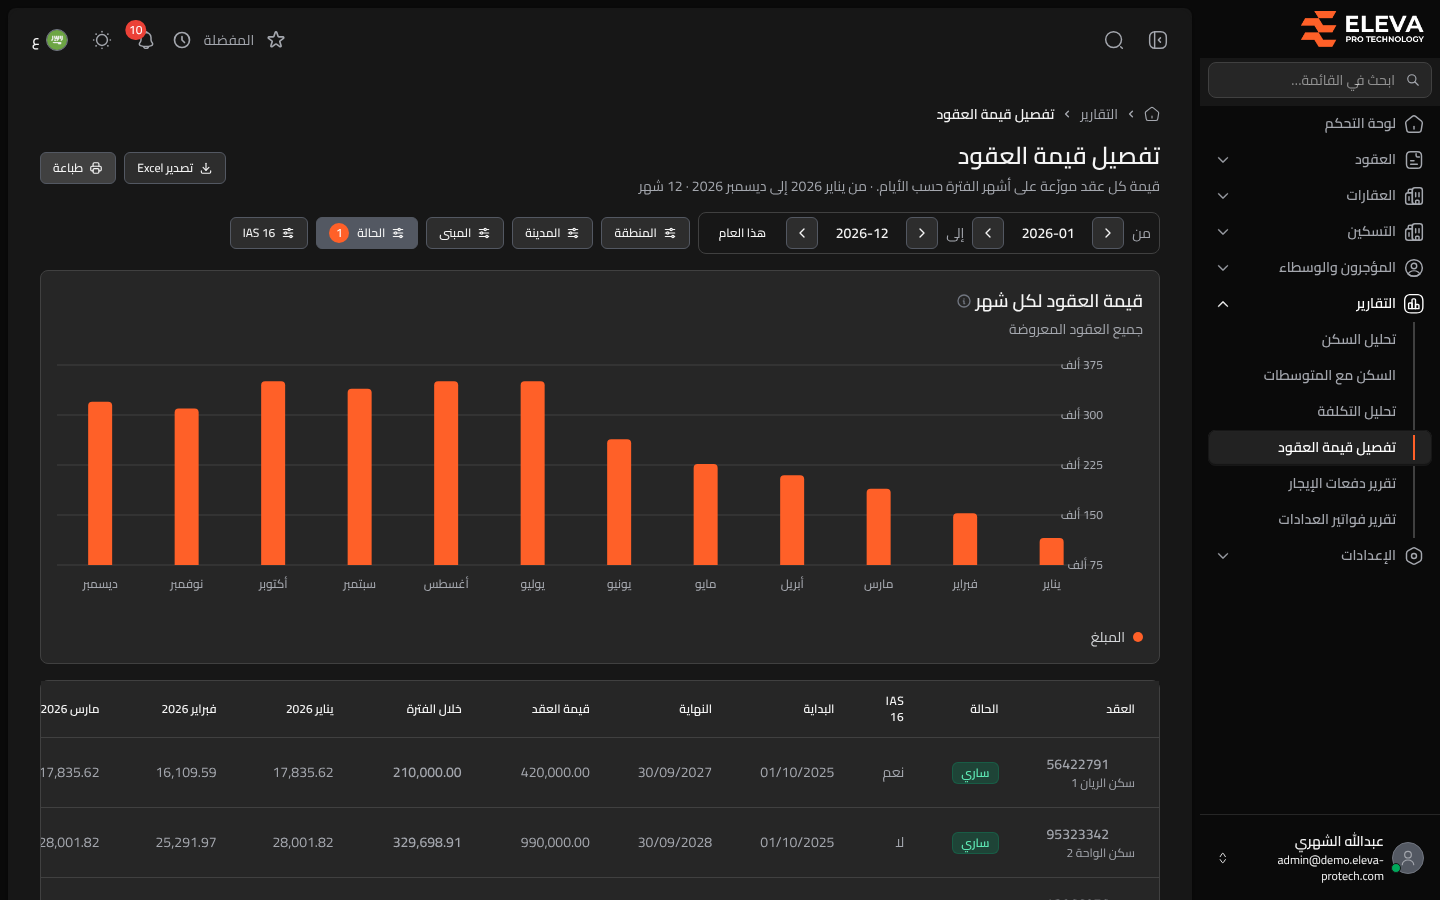Open المبنى building filter

click(x=465, y=233)
